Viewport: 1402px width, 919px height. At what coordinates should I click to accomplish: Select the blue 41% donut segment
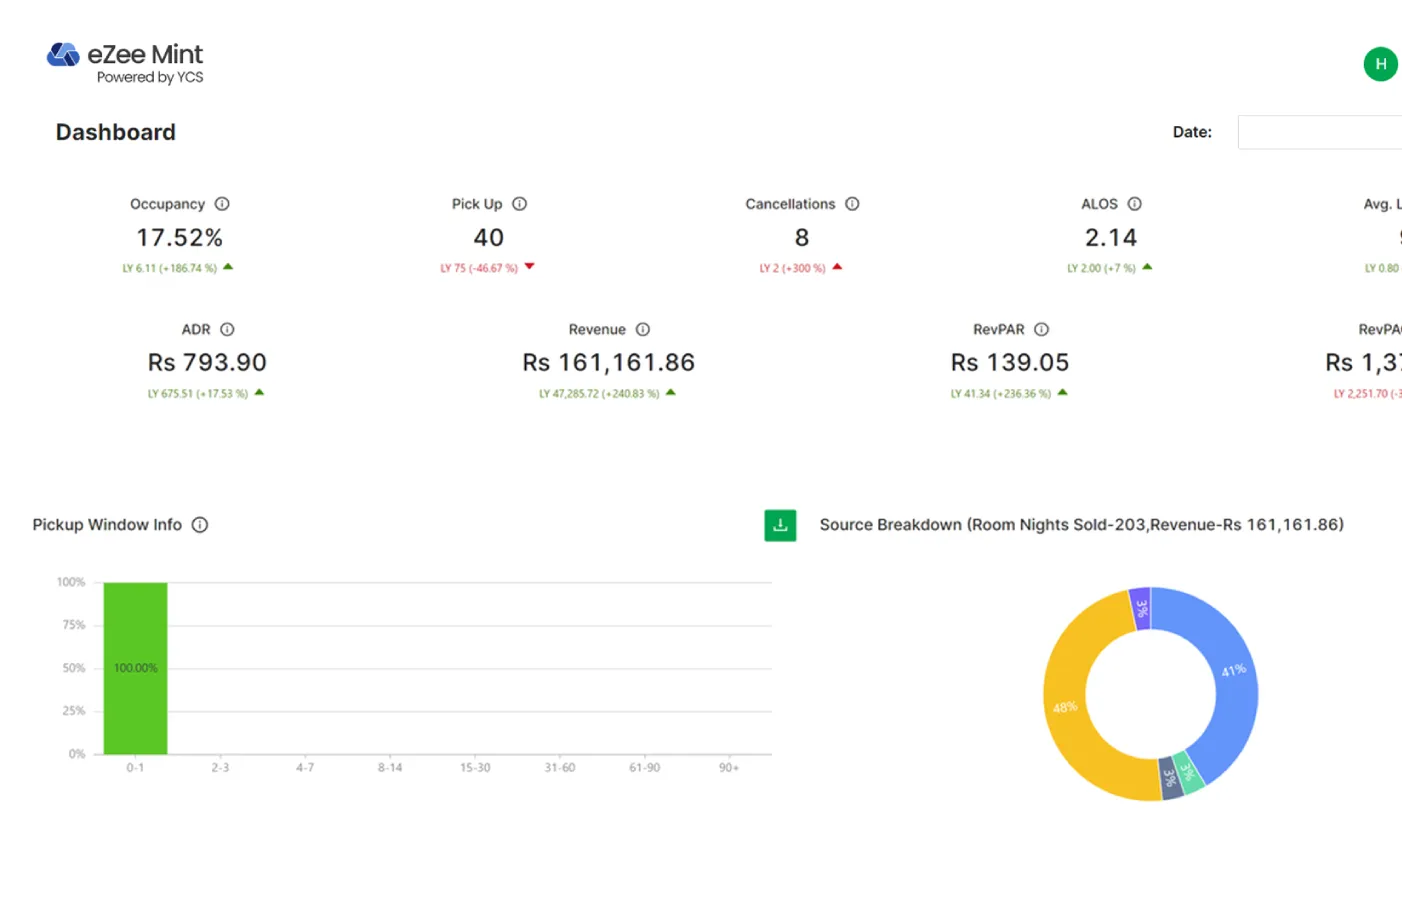pyautogui.click(x=1233, y=670)
